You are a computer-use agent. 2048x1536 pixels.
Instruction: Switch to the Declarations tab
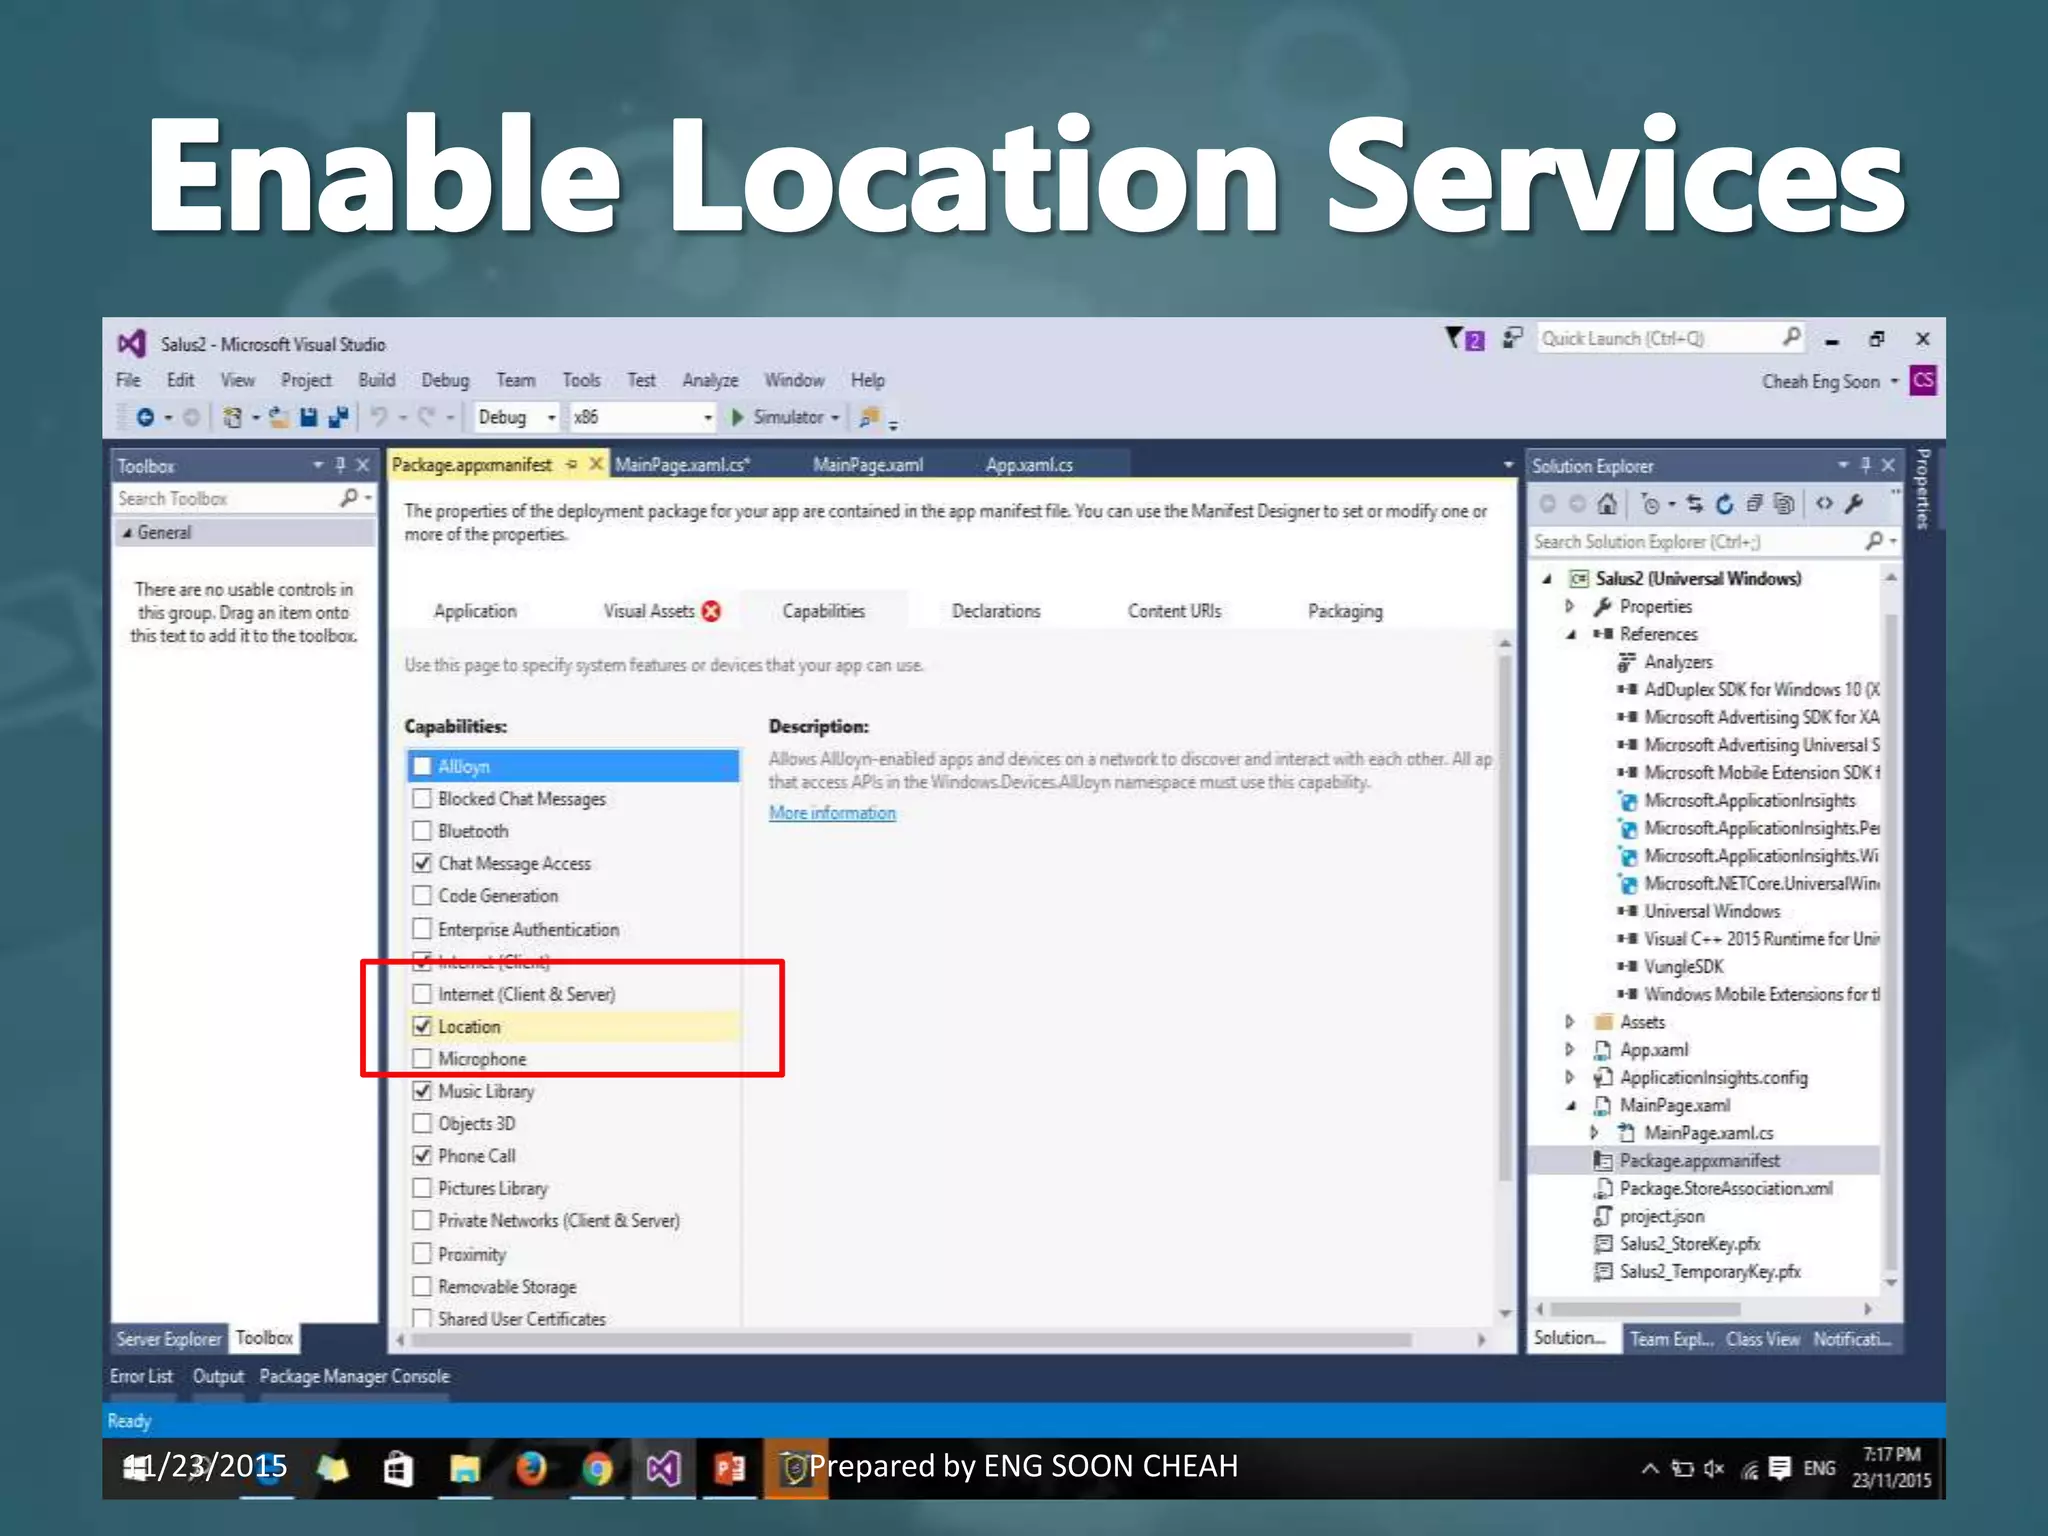coord(995,611)
